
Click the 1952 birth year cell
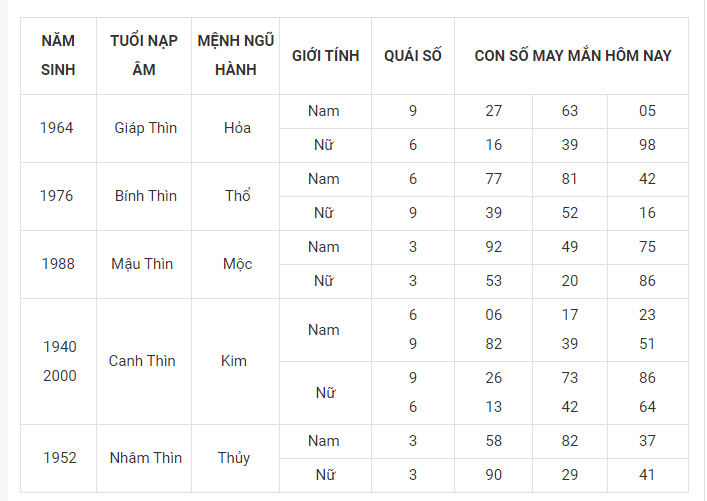click(x=58, y=458)
